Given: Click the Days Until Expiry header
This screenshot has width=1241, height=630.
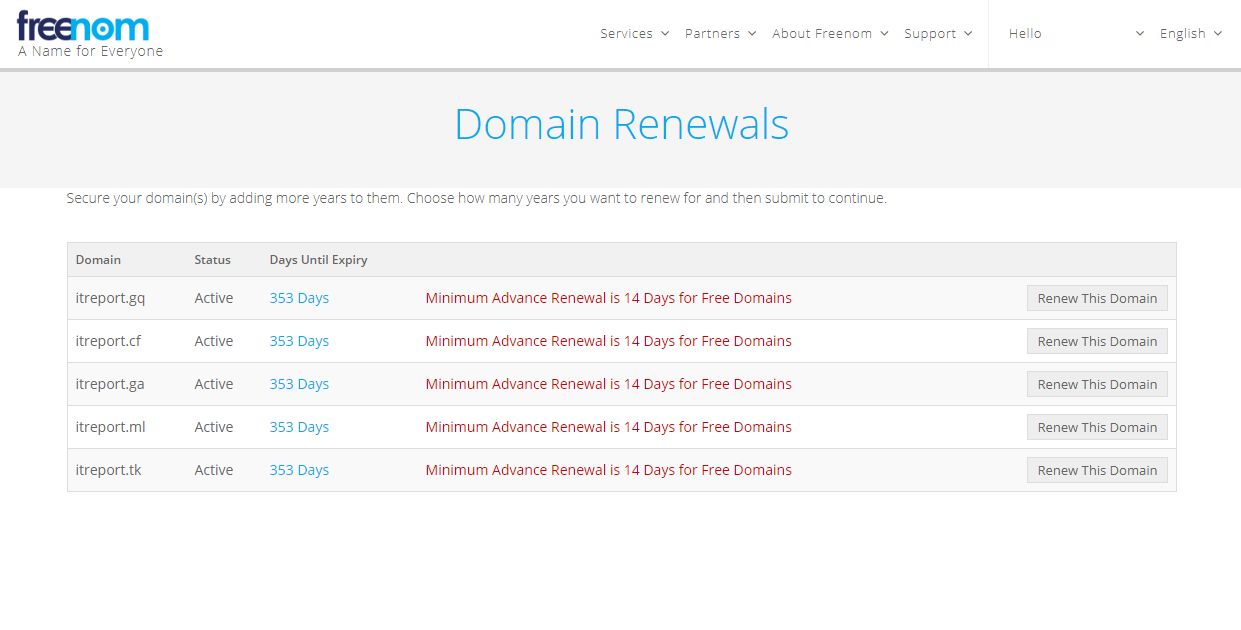Looking at the screenshot, I should pyautogui.click(x=318, y=259).
